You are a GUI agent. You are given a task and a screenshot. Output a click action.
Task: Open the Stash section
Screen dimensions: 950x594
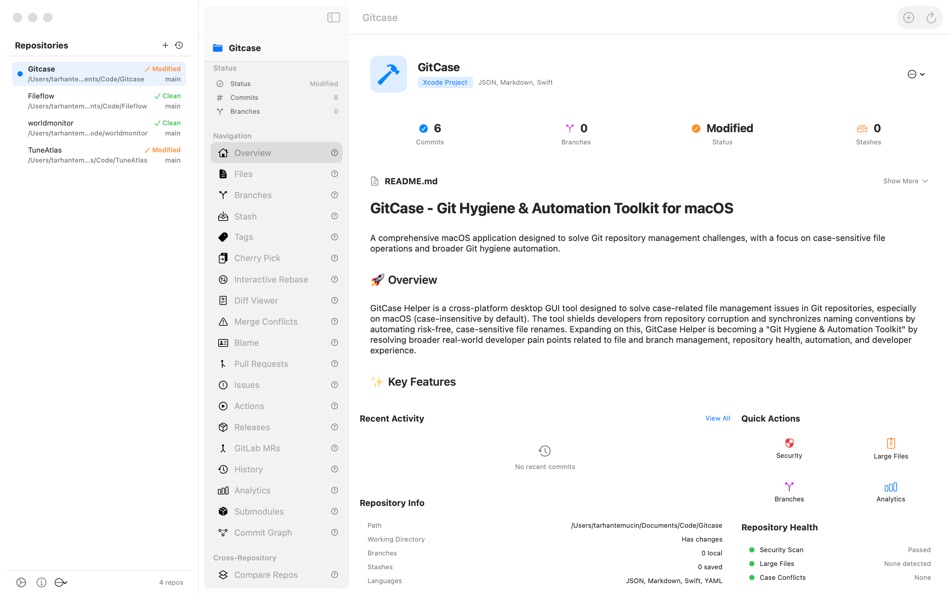(276, 216)
